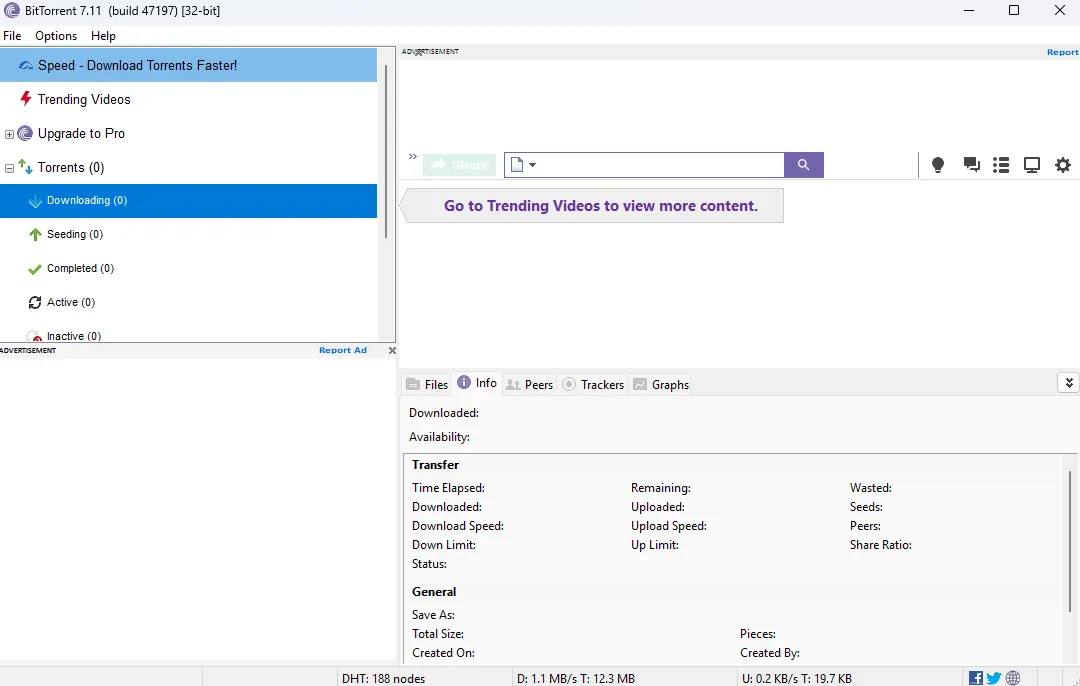Open the Options menu
The width and height of the screenshot is (1080, 686).
56,36
